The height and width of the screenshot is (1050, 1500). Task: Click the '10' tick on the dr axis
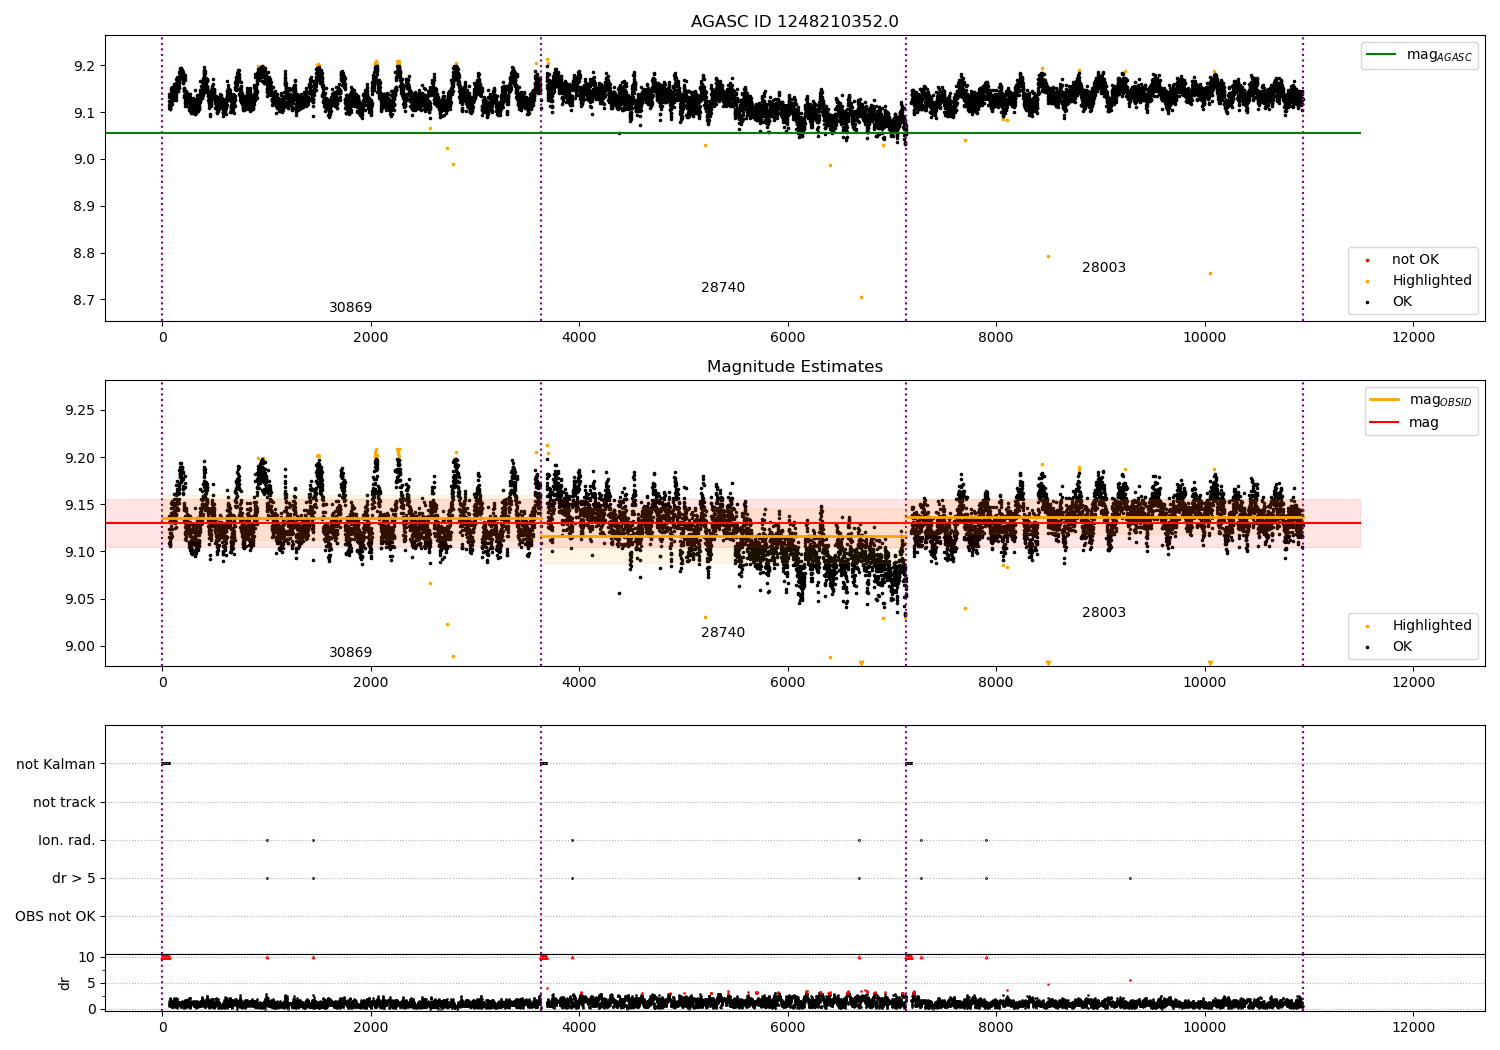pyautogui.click(x=87, y=958)
